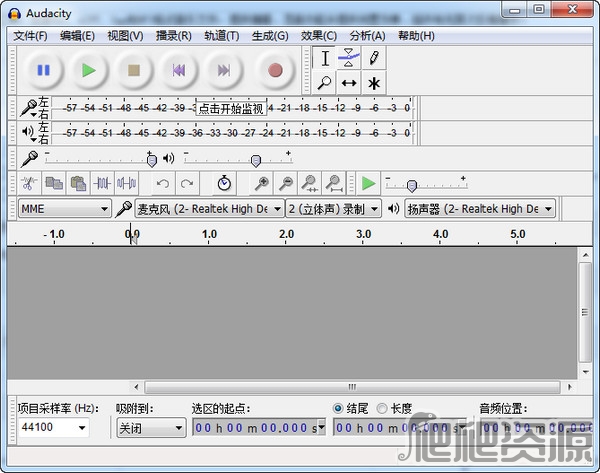This screenshot has height=473, width=600.
Task: Select the Selection (I-beam) tool
Action: click(324, 59)
